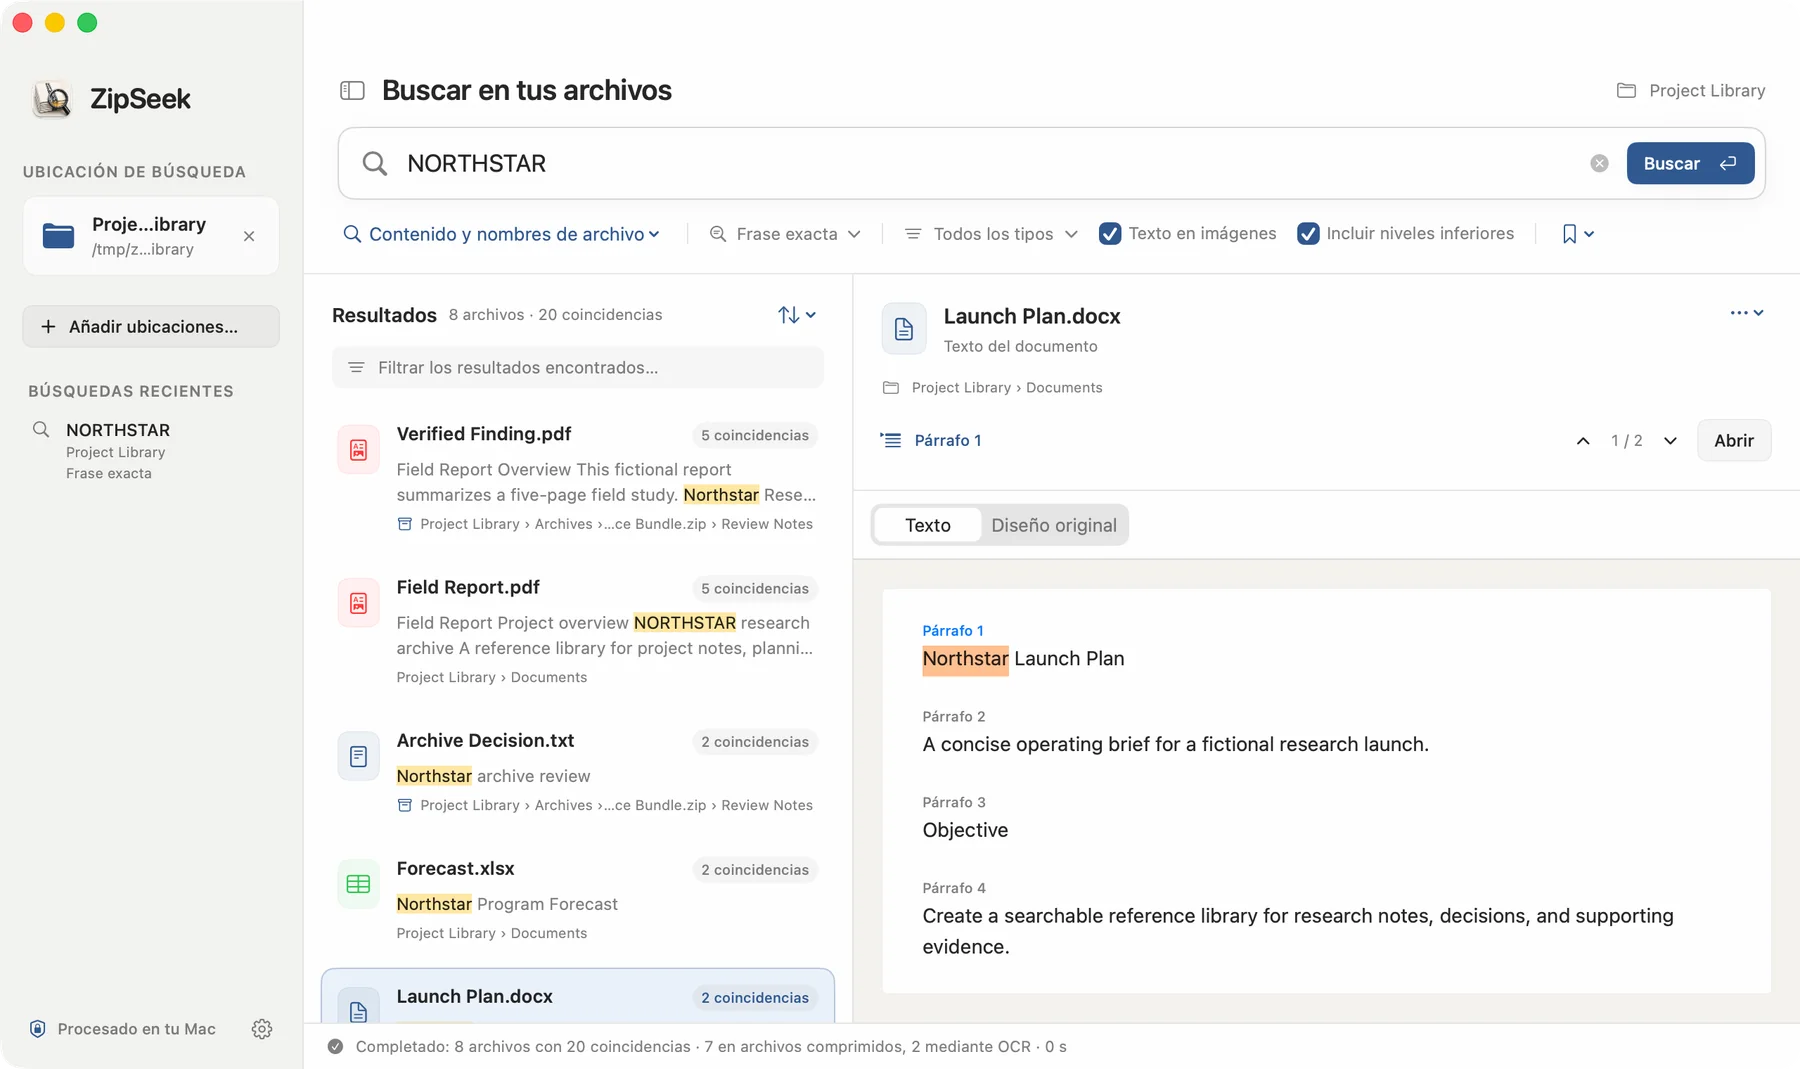Click paragraph 'A concise operating brief' text
The width and height of the screenshot is (1800, 1069).
pyautogui.click(x=1175, y=744)
